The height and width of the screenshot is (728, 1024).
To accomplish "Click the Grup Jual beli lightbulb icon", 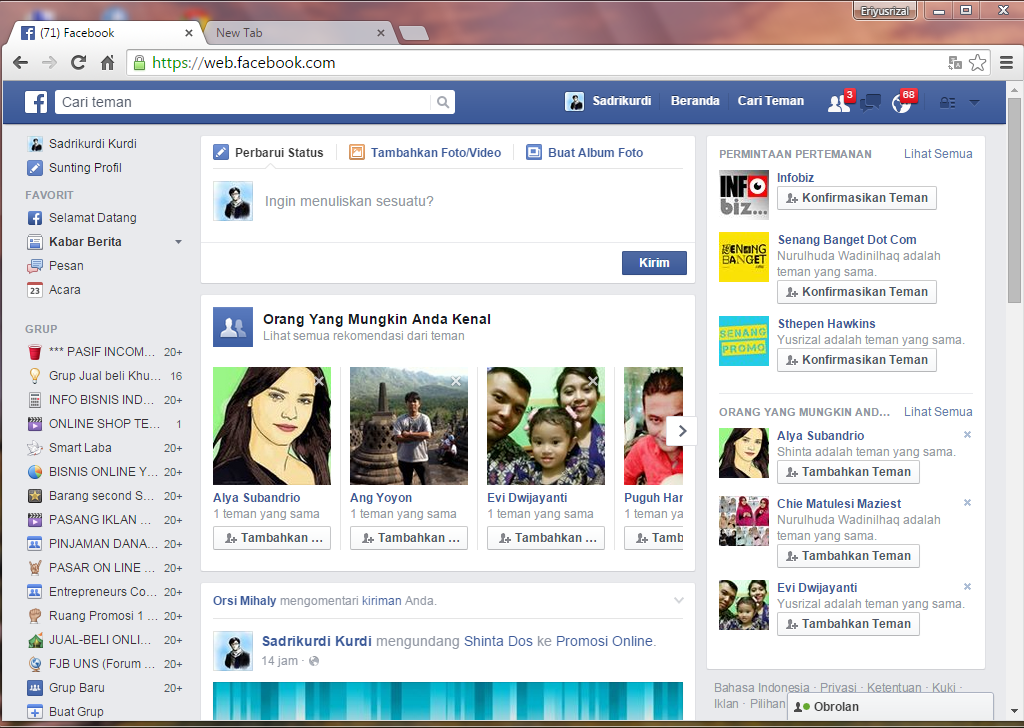I will (35, 375).
